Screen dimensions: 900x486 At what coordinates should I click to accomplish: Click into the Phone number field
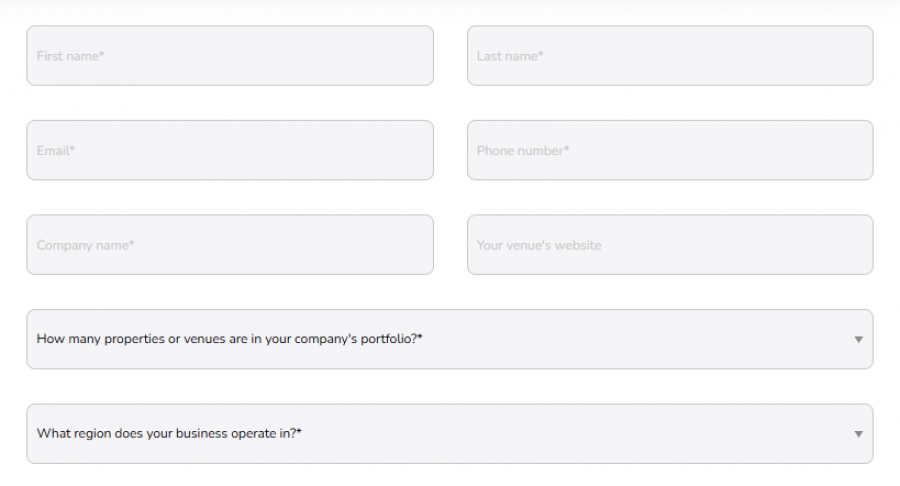670,151
